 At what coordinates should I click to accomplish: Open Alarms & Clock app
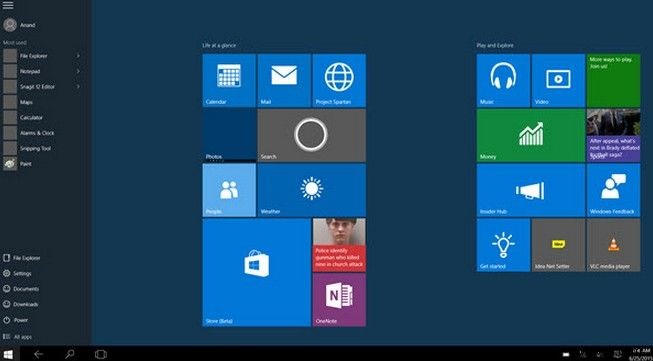coord(42,133)
